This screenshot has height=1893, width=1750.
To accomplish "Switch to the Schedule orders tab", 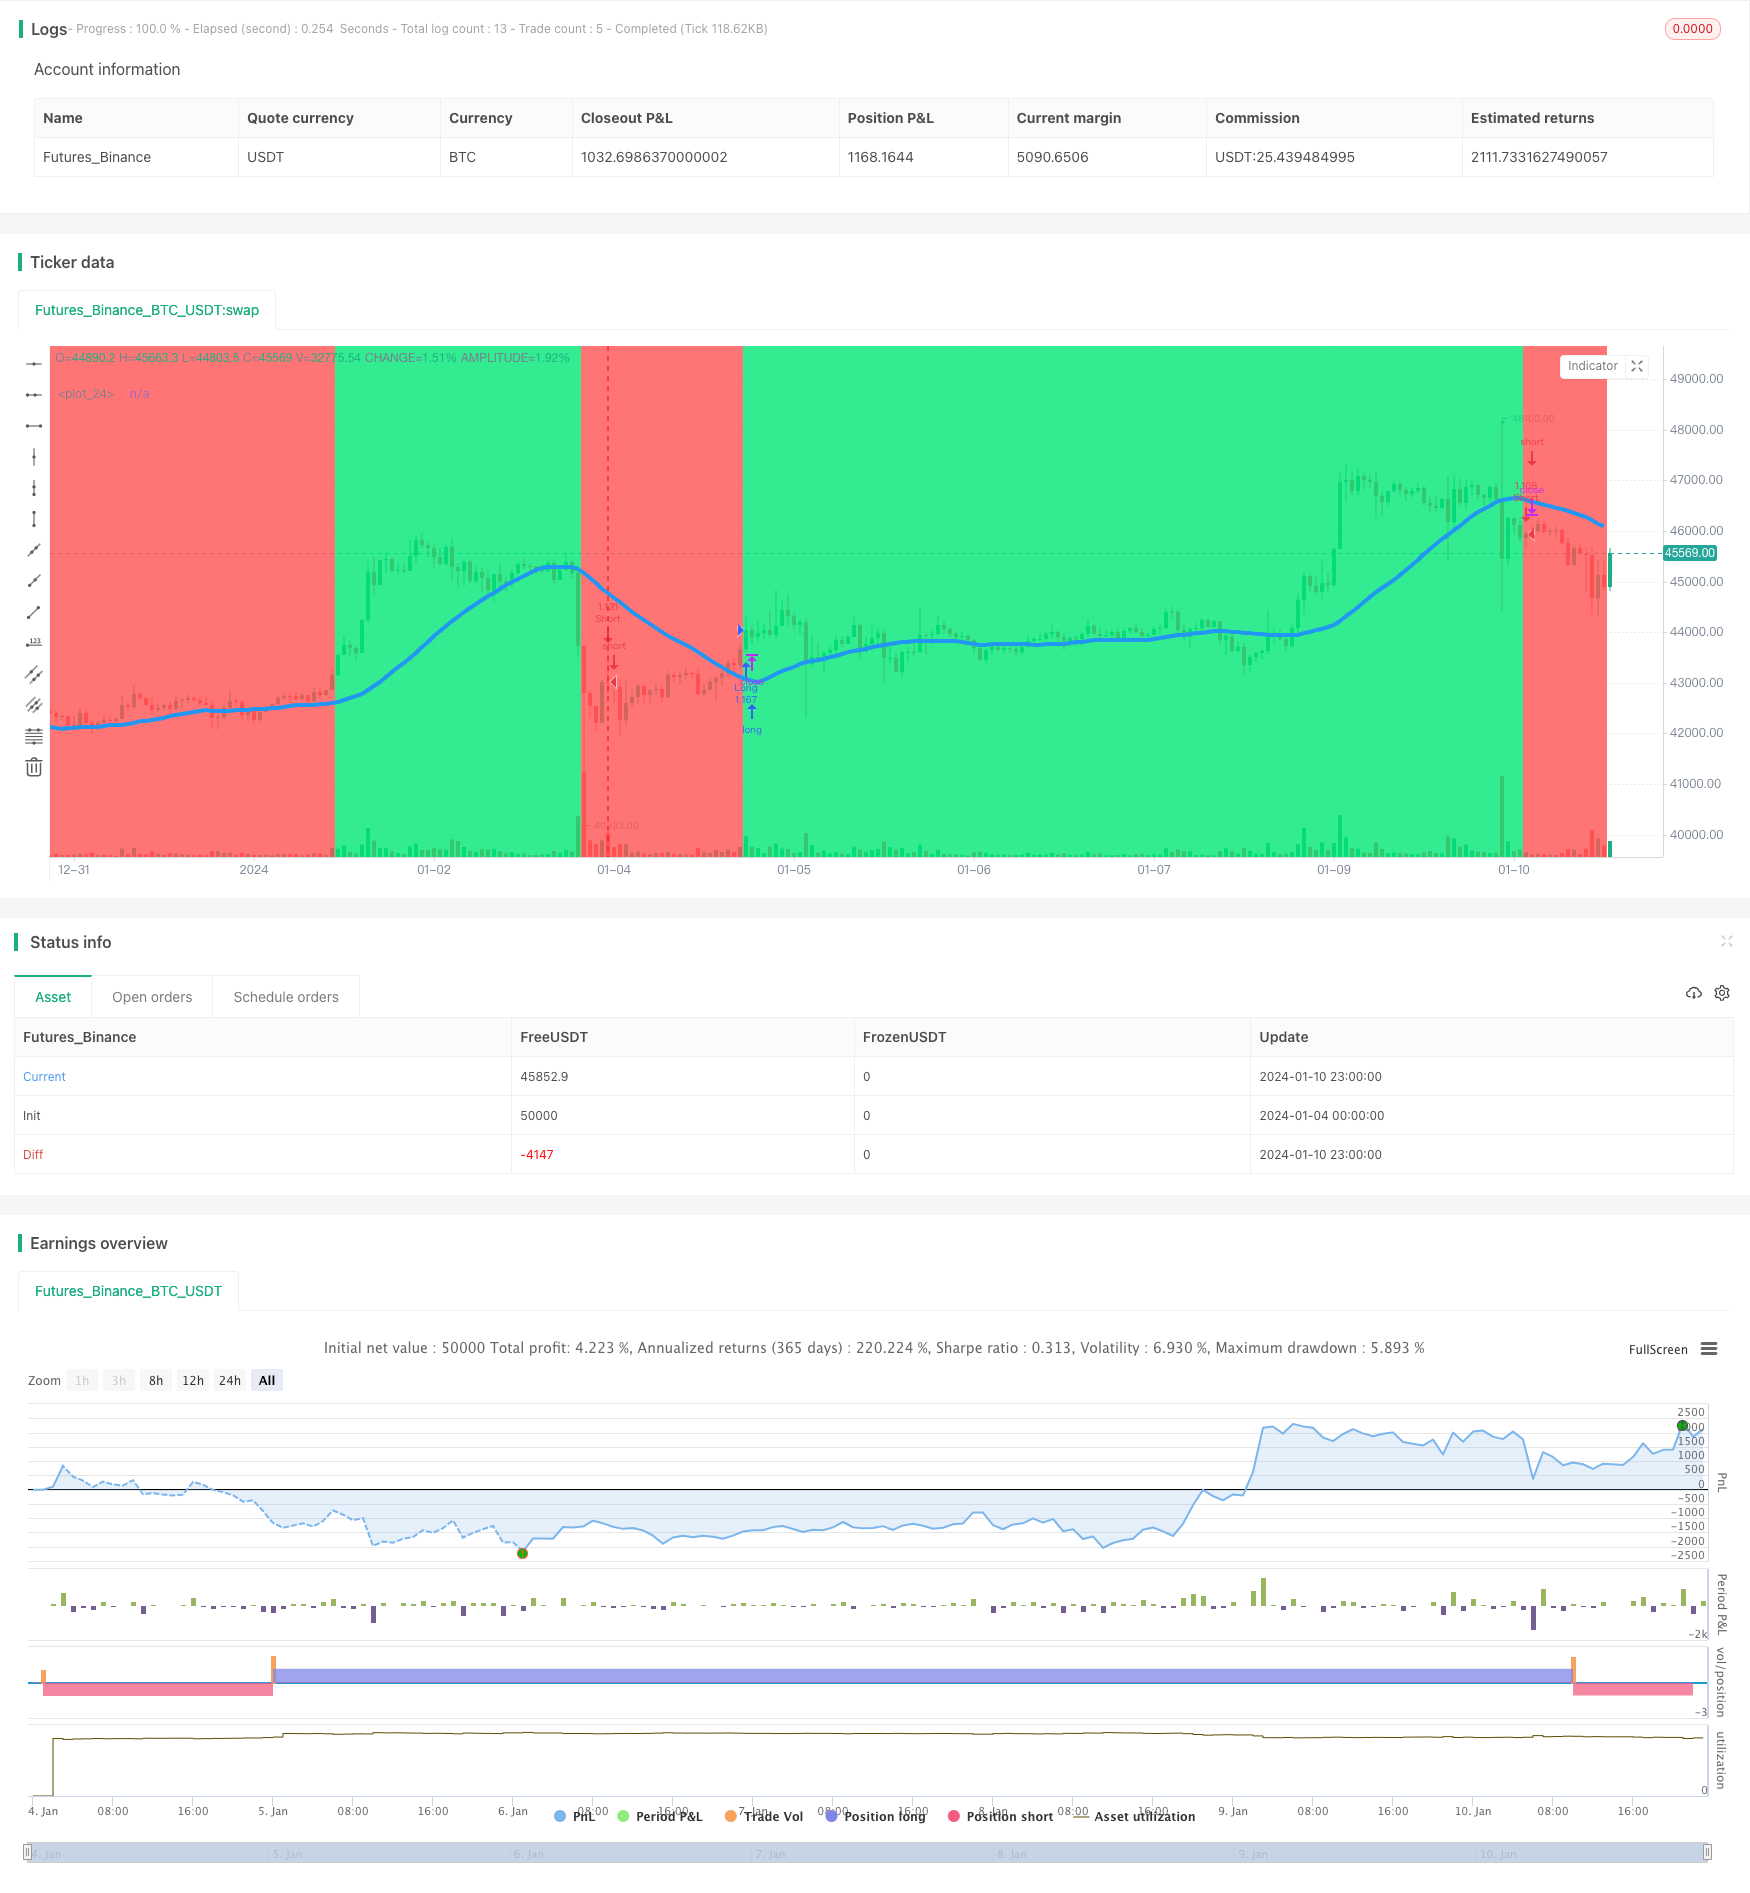I will click(x=286, y=997).
